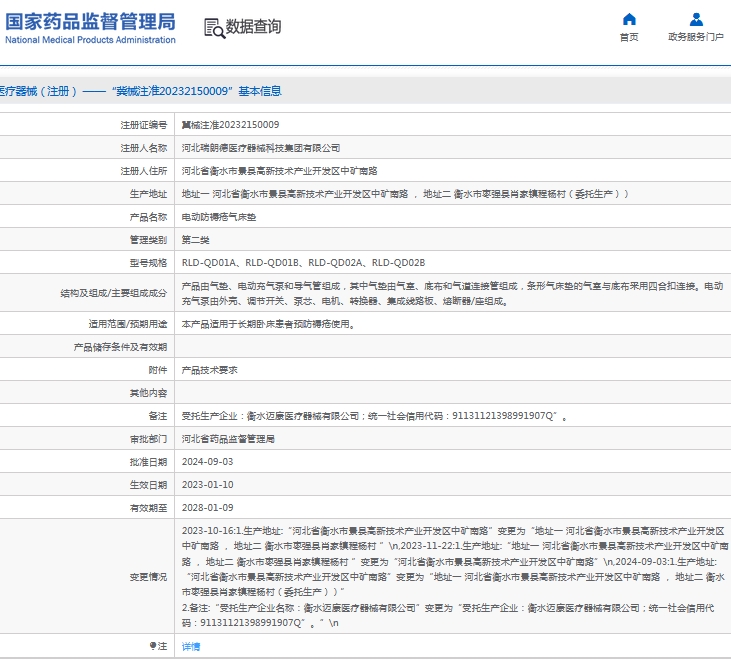Image resolution: width=731 pixels, height=660 pixels.
Task: Select the structure description starting 产品由气垫
Action: click(452, 294)
